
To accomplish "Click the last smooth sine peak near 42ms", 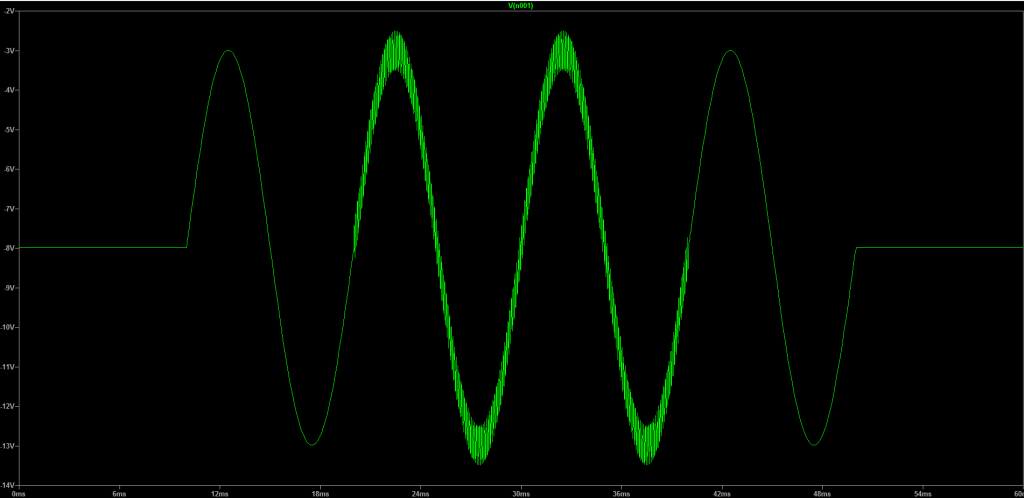I will (x=730, y=51).
